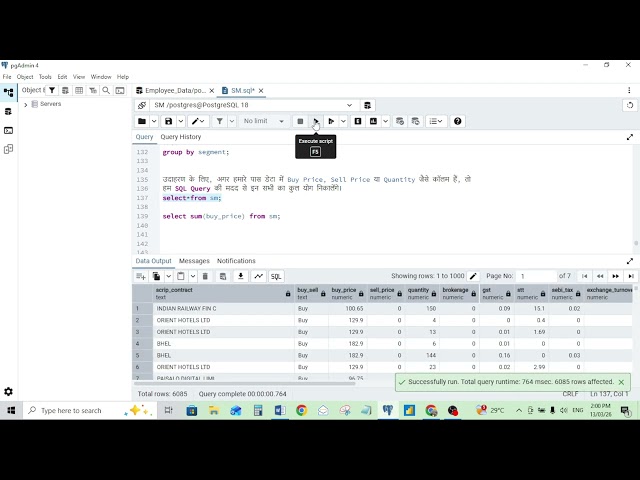Click the PSQL Tool terminal icon in Object Explorer

tap(120, 91)
